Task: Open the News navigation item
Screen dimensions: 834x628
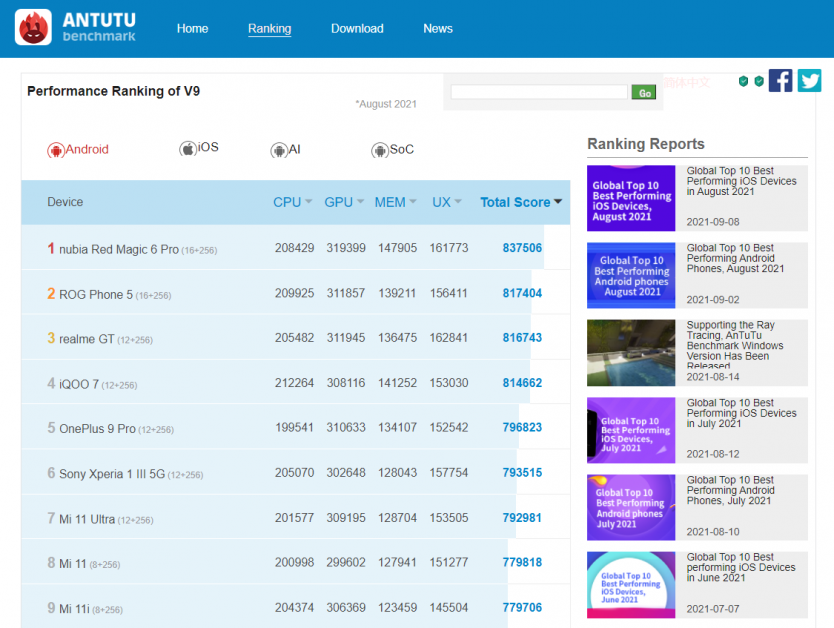Action: click(x=437, y=28)
